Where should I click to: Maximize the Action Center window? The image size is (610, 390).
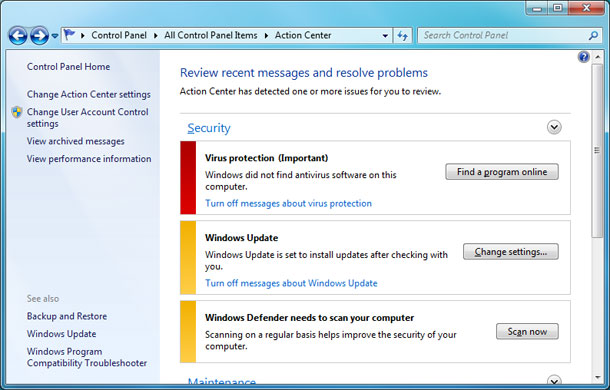[558, 8]
